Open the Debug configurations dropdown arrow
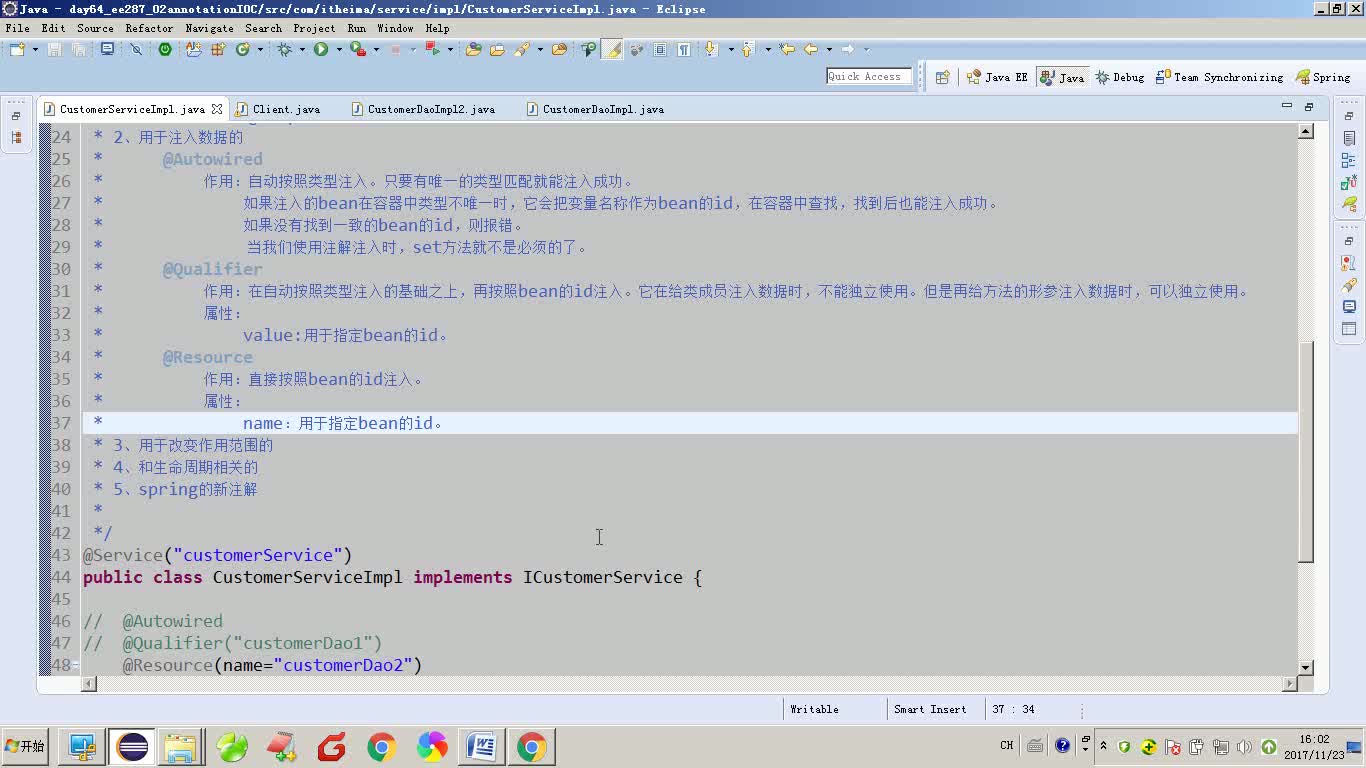Screen dimensions: 1366x768 [x=302, y=49]
